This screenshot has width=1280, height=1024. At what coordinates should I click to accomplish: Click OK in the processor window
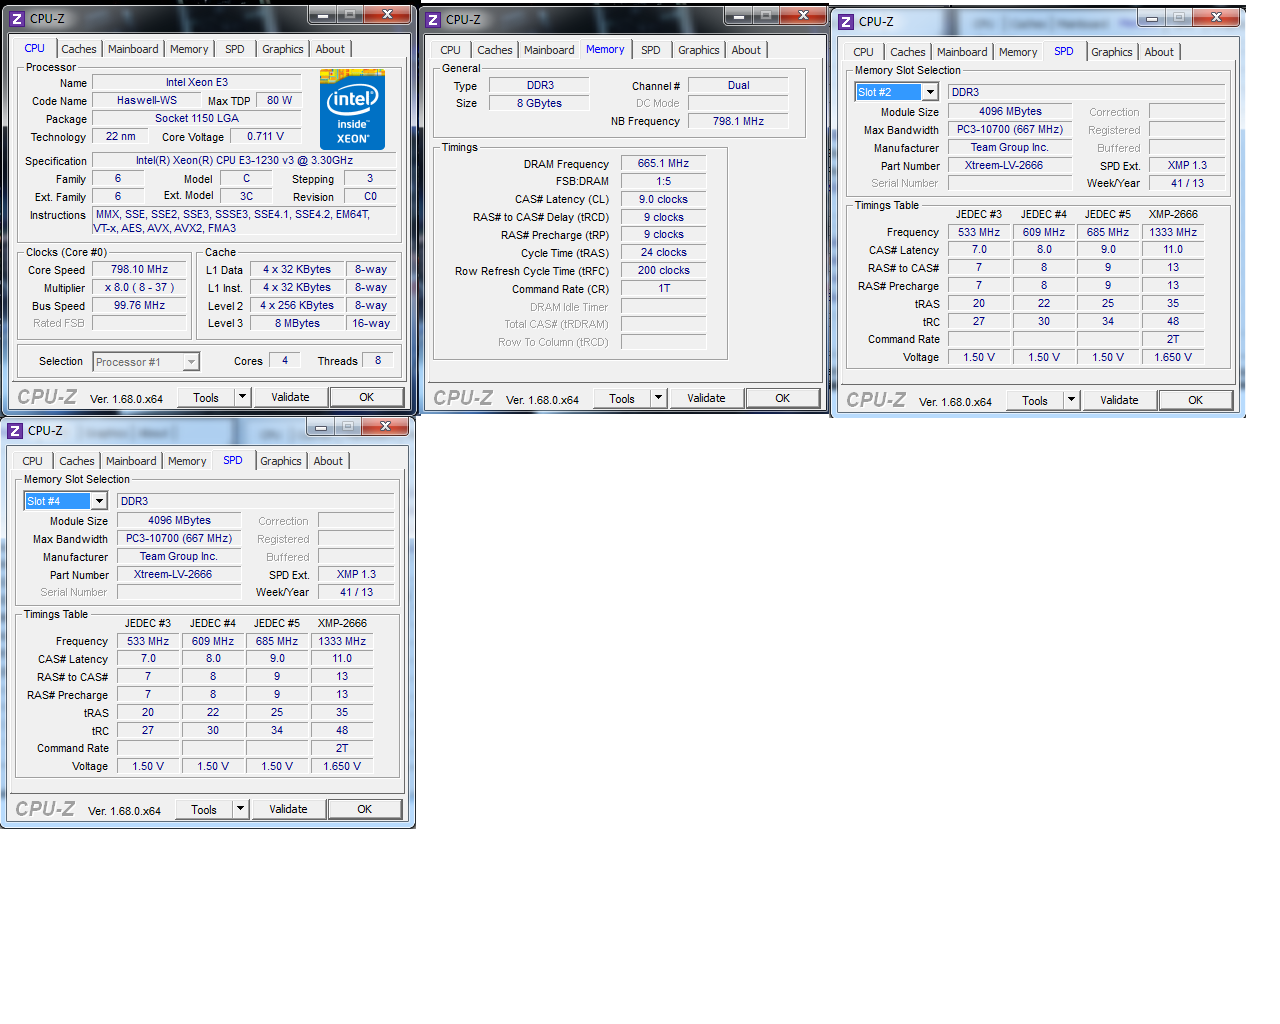pyautogui.click(x=367, y=397)
